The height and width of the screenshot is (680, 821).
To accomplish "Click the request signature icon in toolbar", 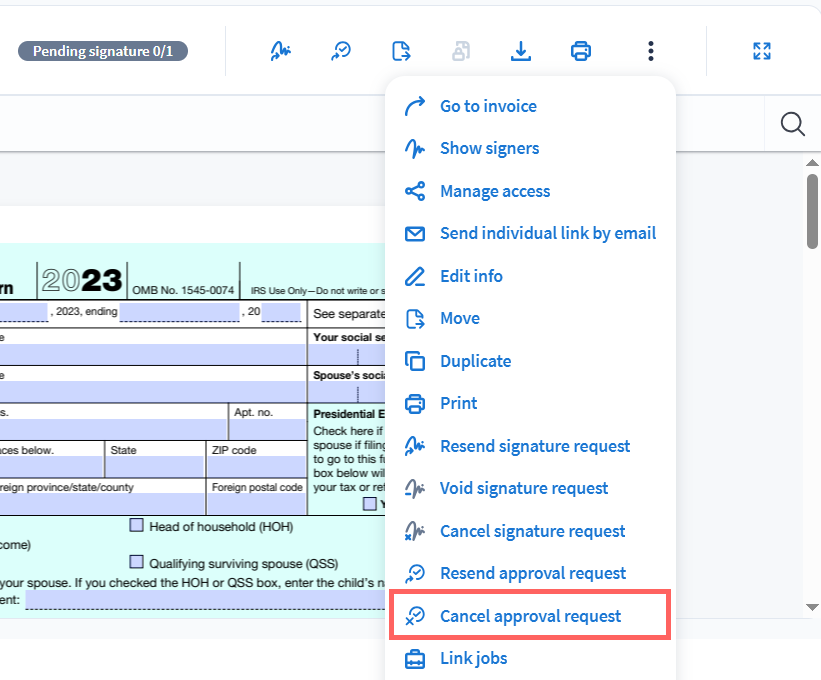I will 281,51.
